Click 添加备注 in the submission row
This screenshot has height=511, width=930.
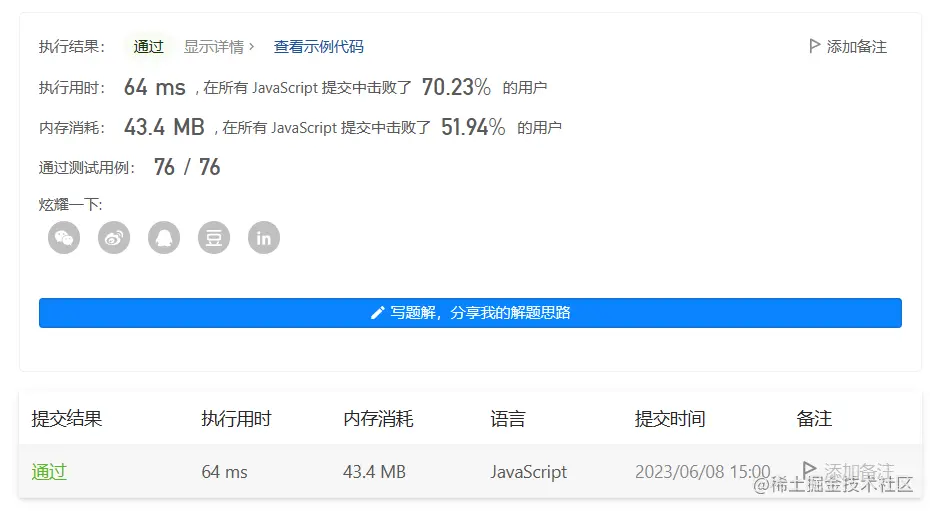[848, 471]
